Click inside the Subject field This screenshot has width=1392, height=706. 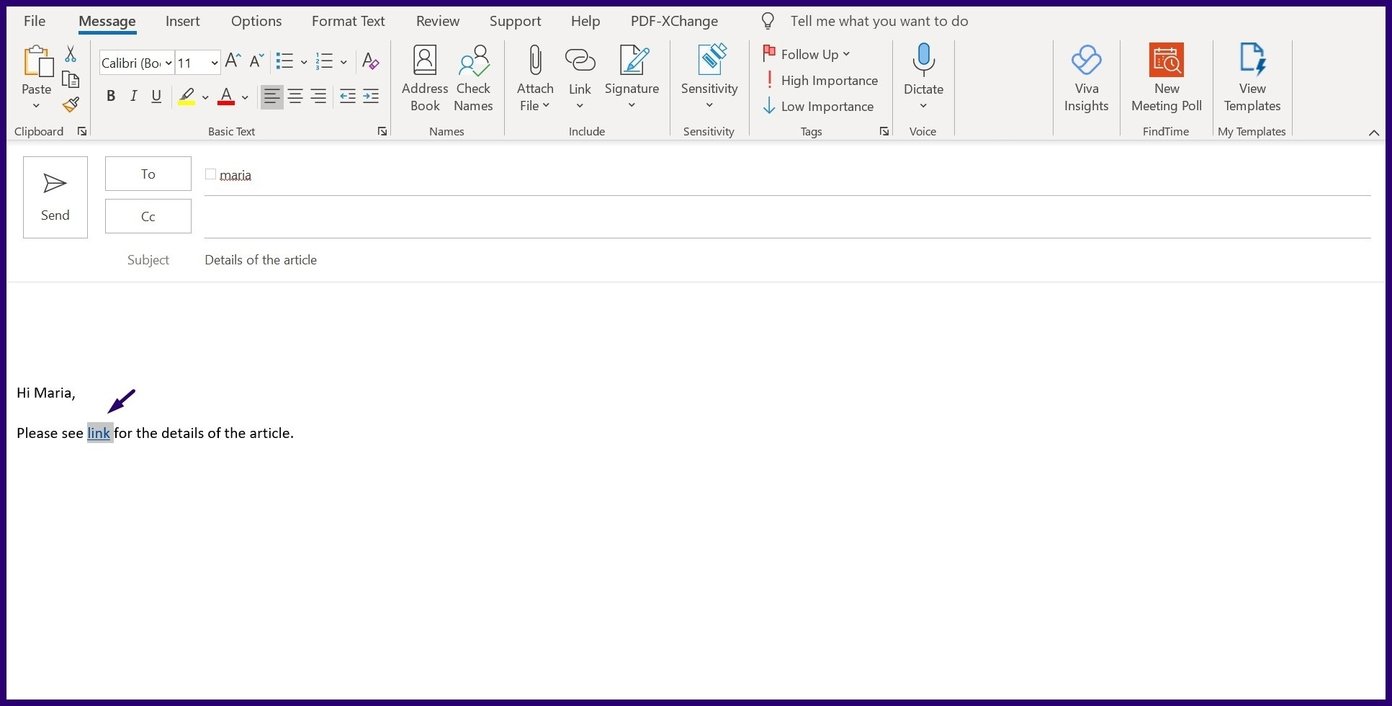tap(400, 259)
